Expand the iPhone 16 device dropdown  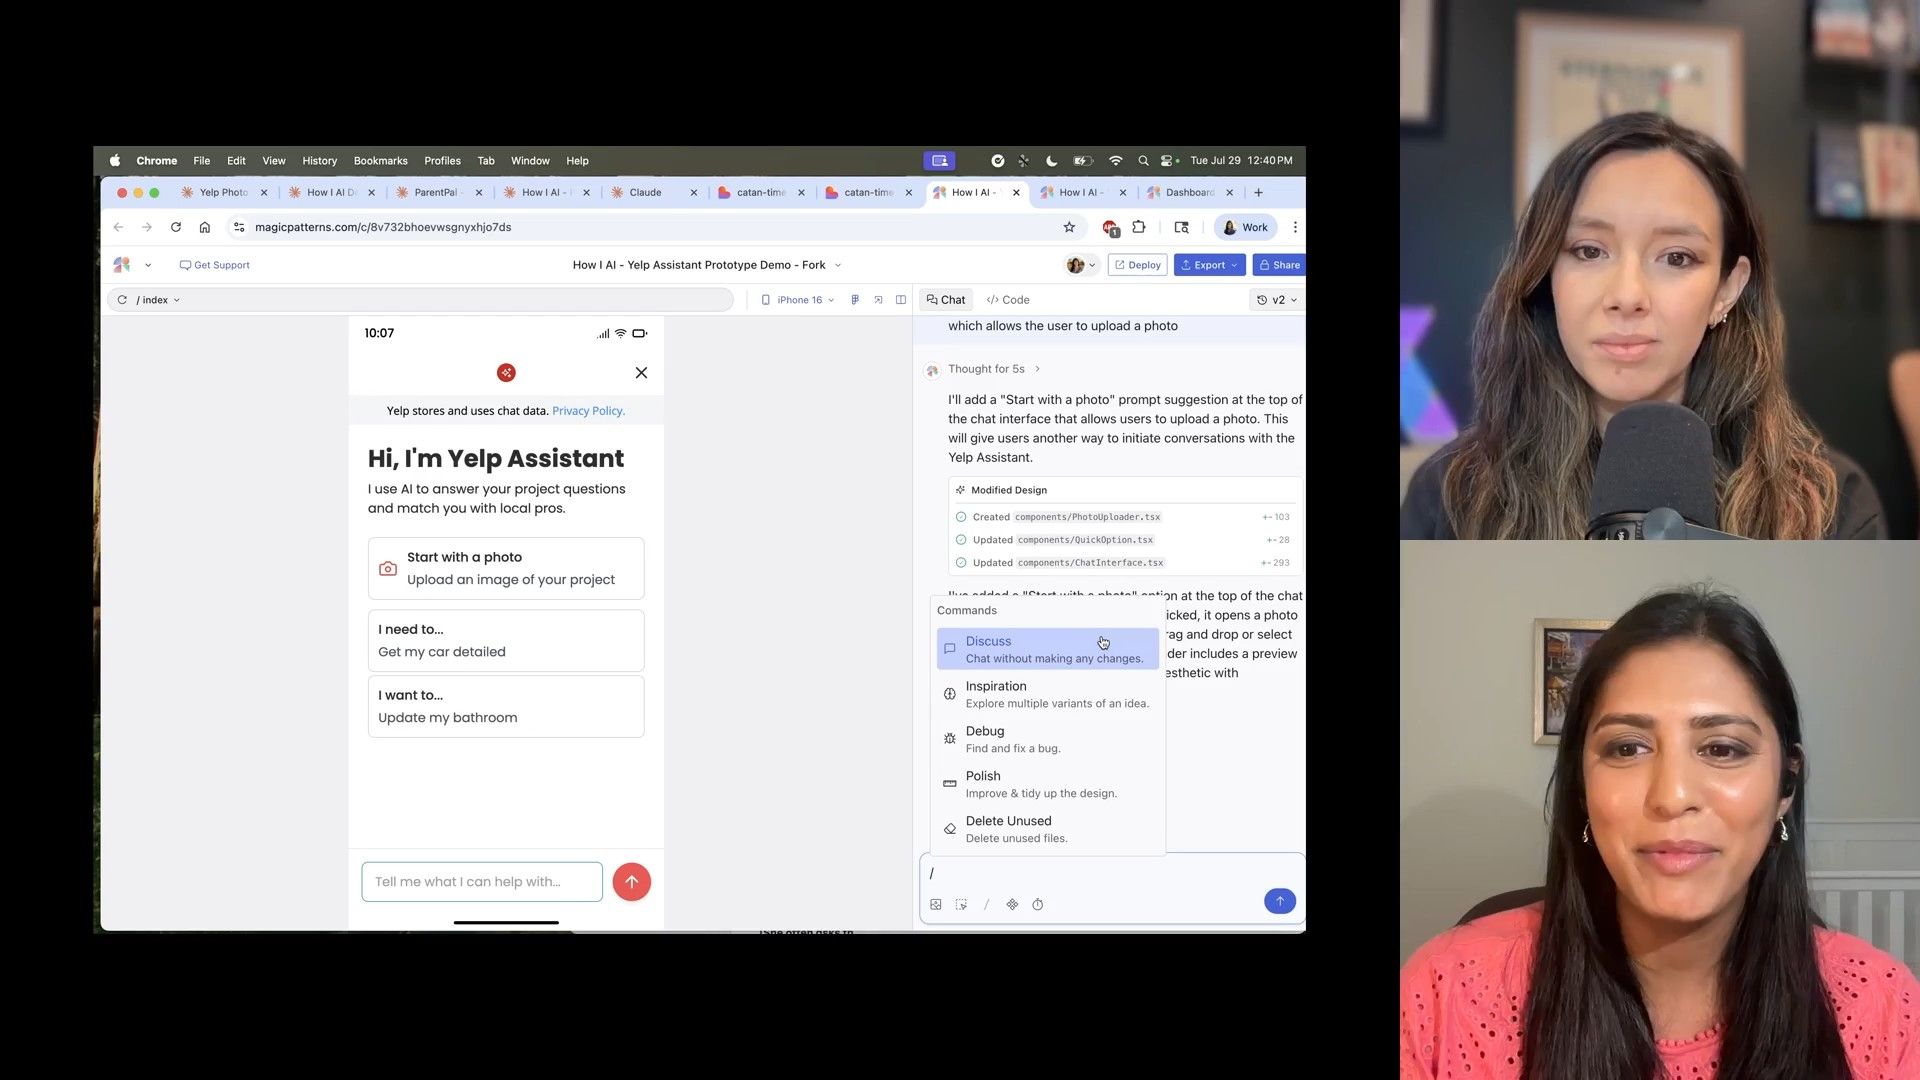[x=798, y=300]
